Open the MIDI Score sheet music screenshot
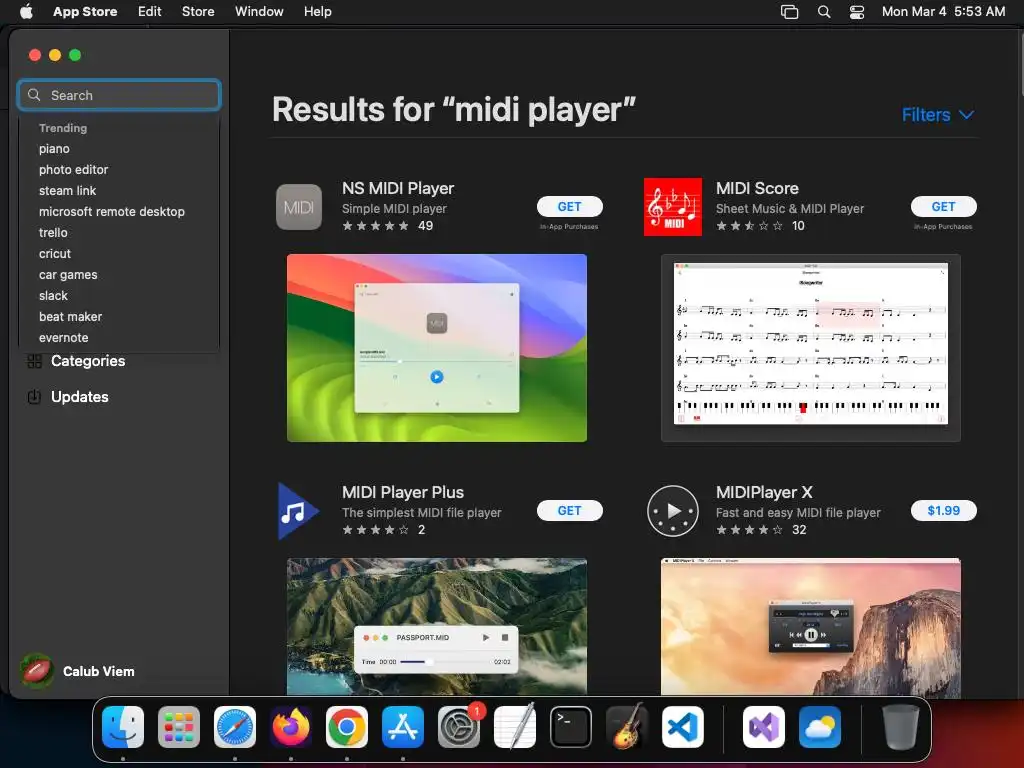Viewport: 1024px width, 768px height. coord(810,348)
